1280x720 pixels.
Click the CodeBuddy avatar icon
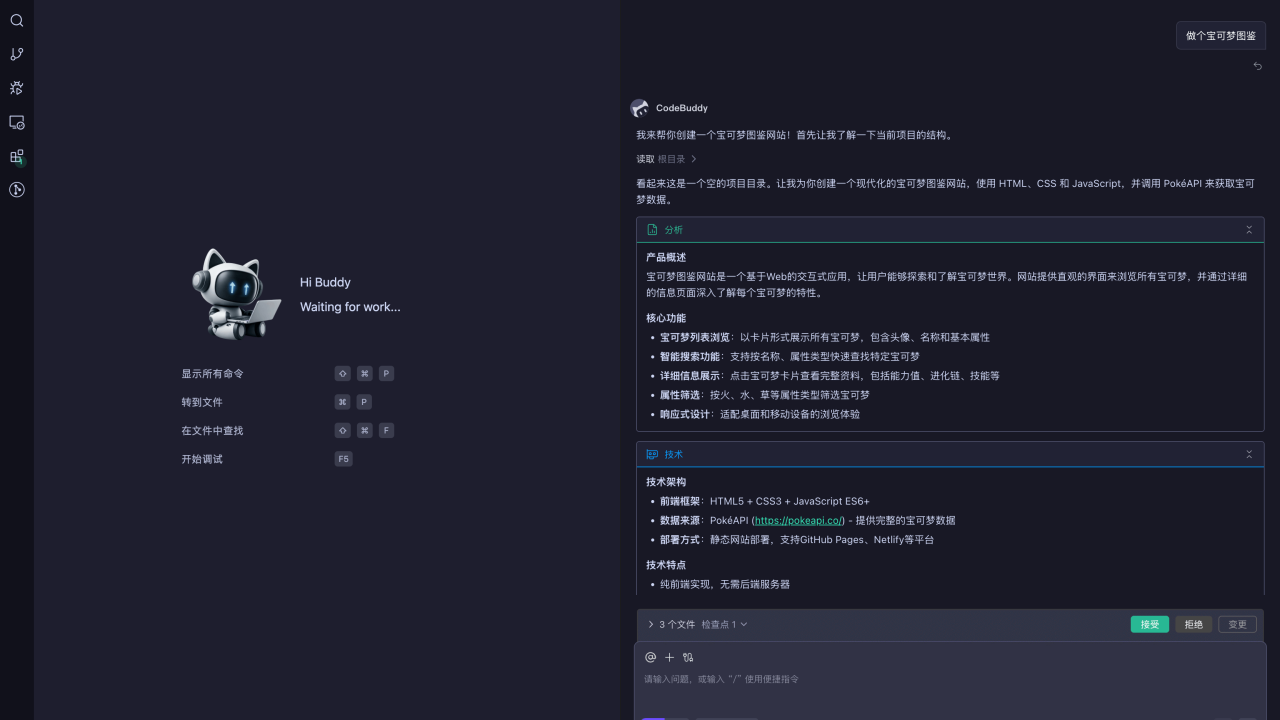(x=639, y=108)
